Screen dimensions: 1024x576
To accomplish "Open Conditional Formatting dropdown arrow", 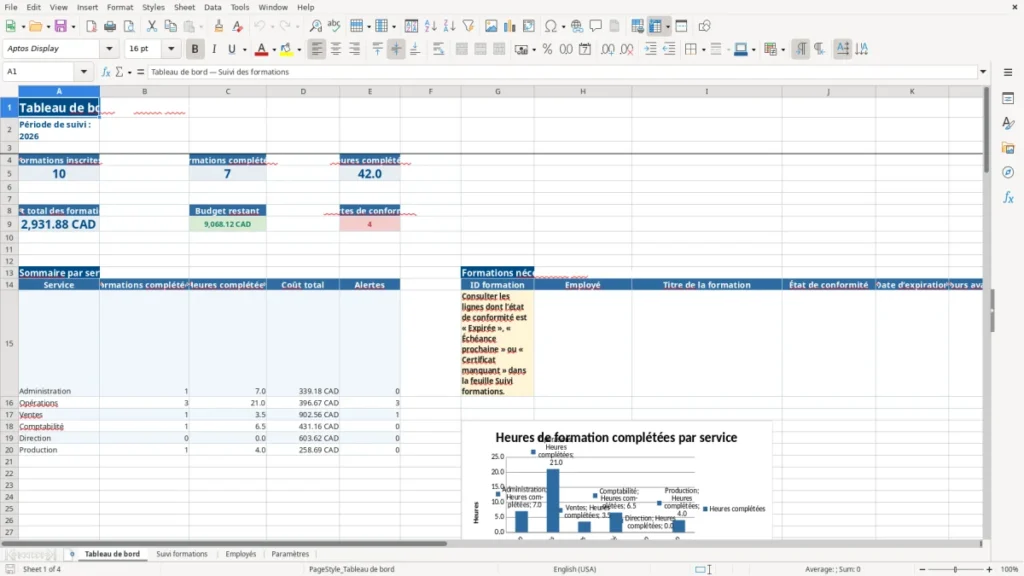I will coord(783,50).
